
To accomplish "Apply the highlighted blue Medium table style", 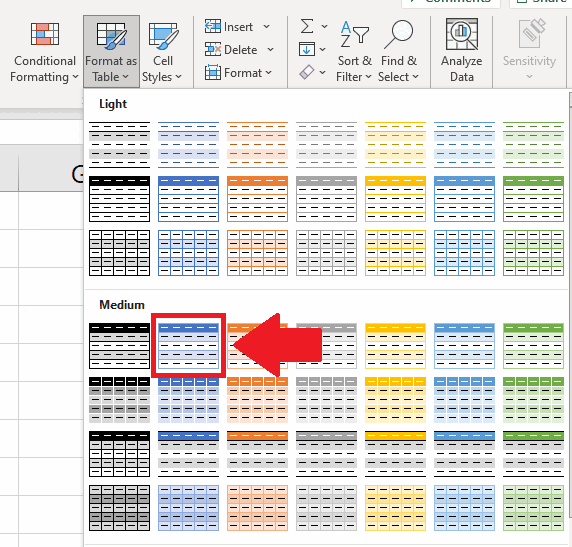I will (188, 346).
